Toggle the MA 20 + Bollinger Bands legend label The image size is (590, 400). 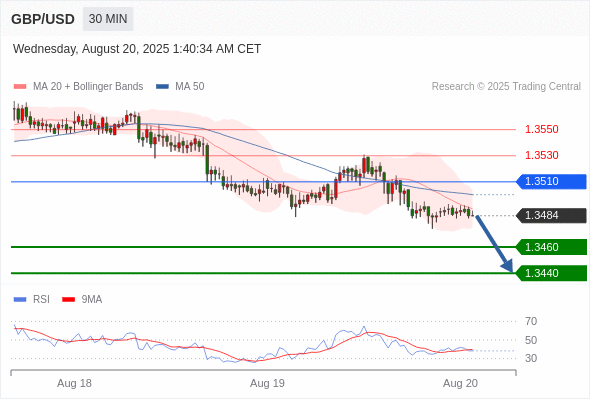[88, 87]
